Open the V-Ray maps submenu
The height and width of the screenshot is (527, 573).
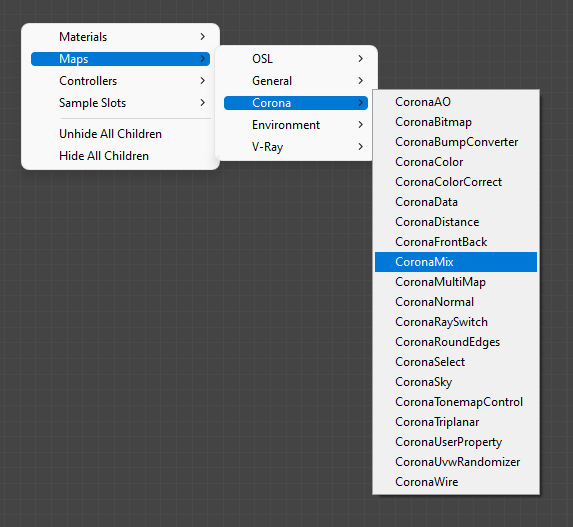tap(296, 147)
